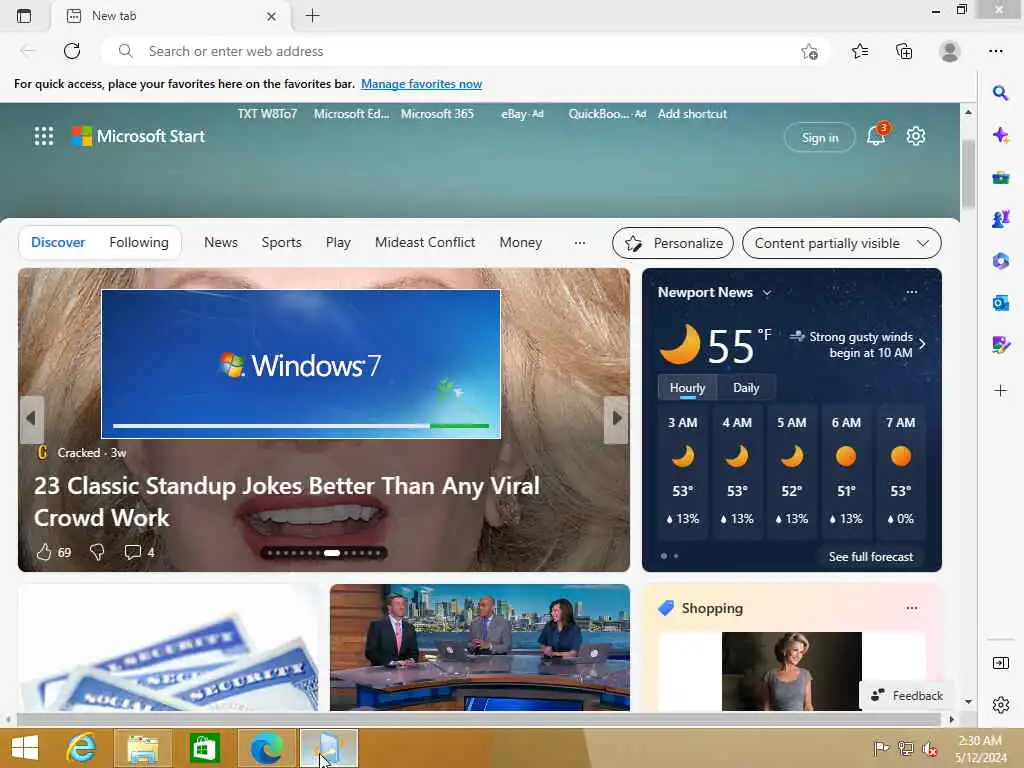
Task: Add a sidebar app with plus icon
Action: point(1000,391)
